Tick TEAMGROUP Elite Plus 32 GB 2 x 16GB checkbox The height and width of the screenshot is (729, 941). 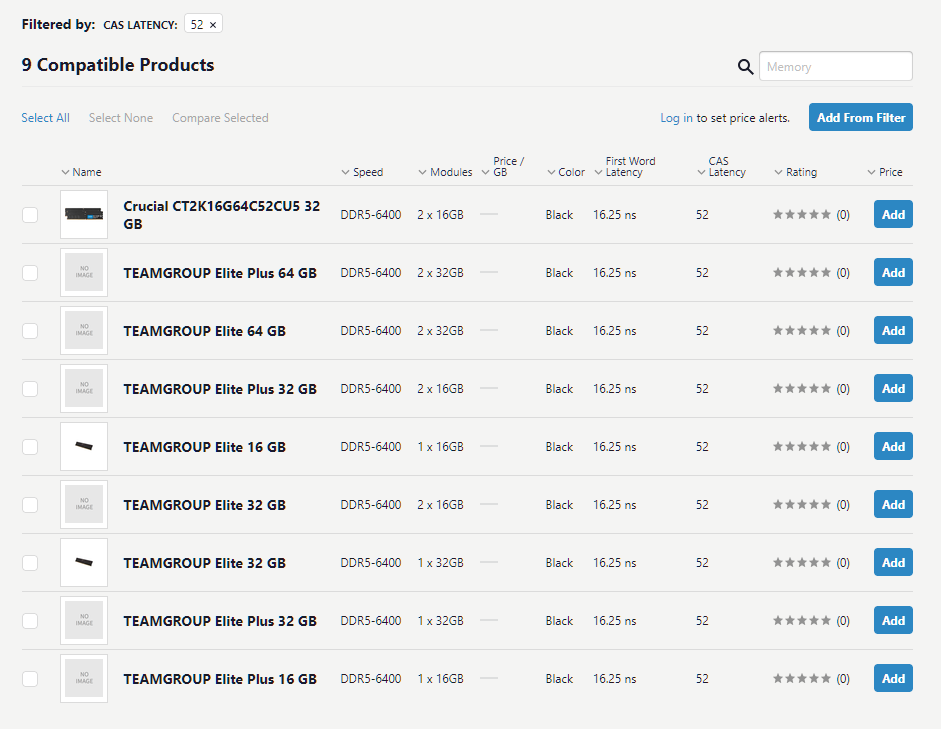pos(30,389)
